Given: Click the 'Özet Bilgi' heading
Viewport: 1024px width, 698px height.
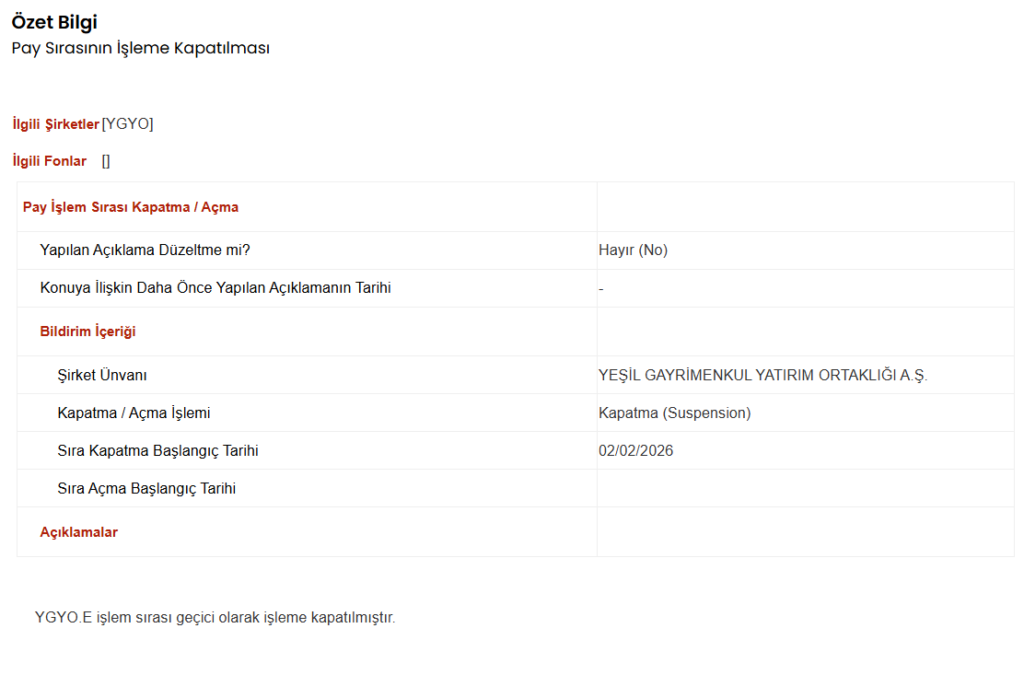Looking at the screenshot, I should pyautogui.click(x=55, y=22).
